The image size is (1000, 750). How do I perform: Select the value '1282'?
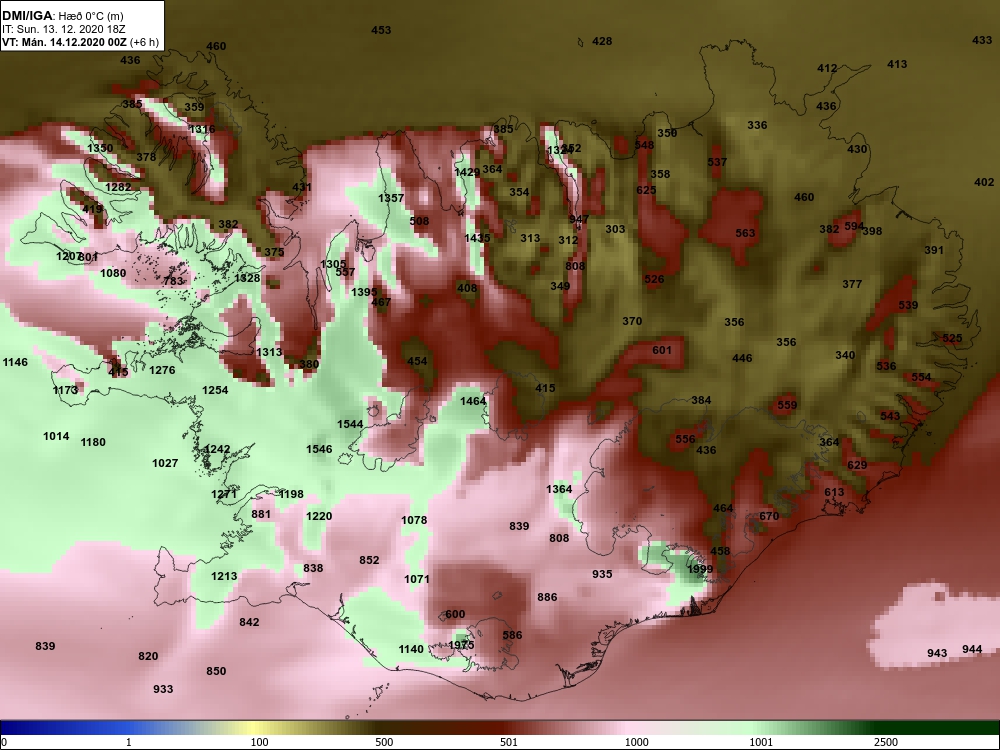(118, 187)
